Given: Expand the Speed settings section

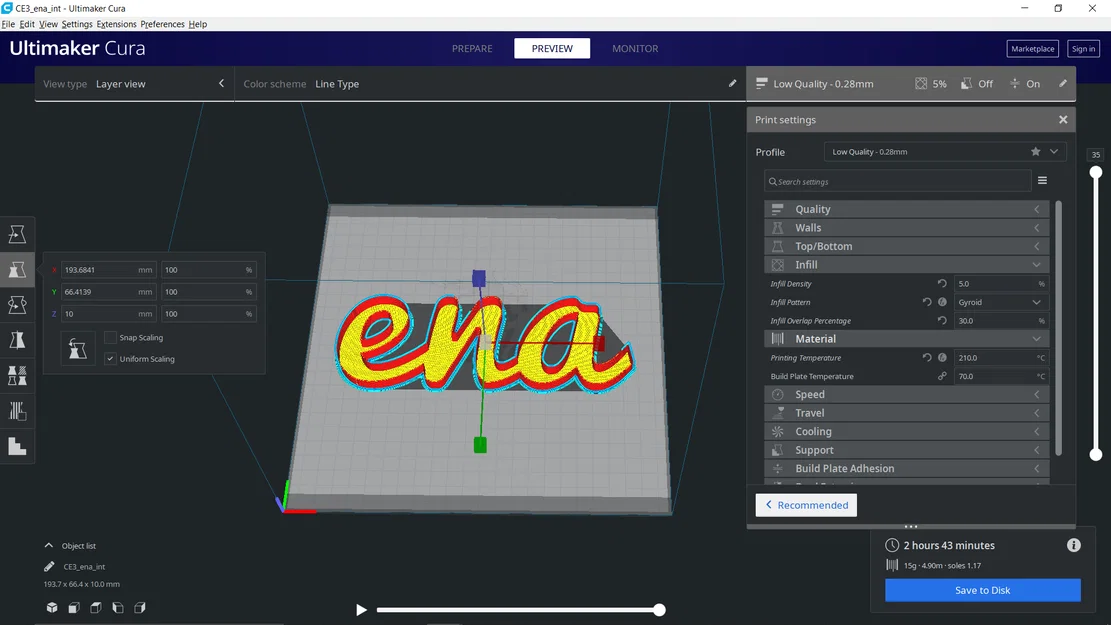Looking at the screenshot, I should tap(906, 394).
